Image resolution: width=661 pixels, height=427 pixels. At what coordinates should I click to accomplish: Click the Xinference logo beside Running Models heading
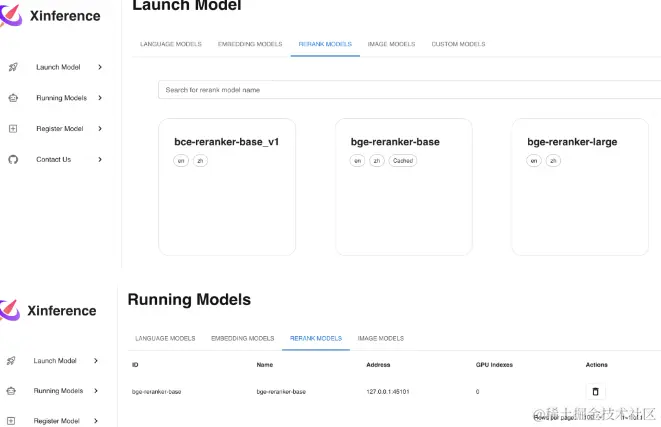10,310
